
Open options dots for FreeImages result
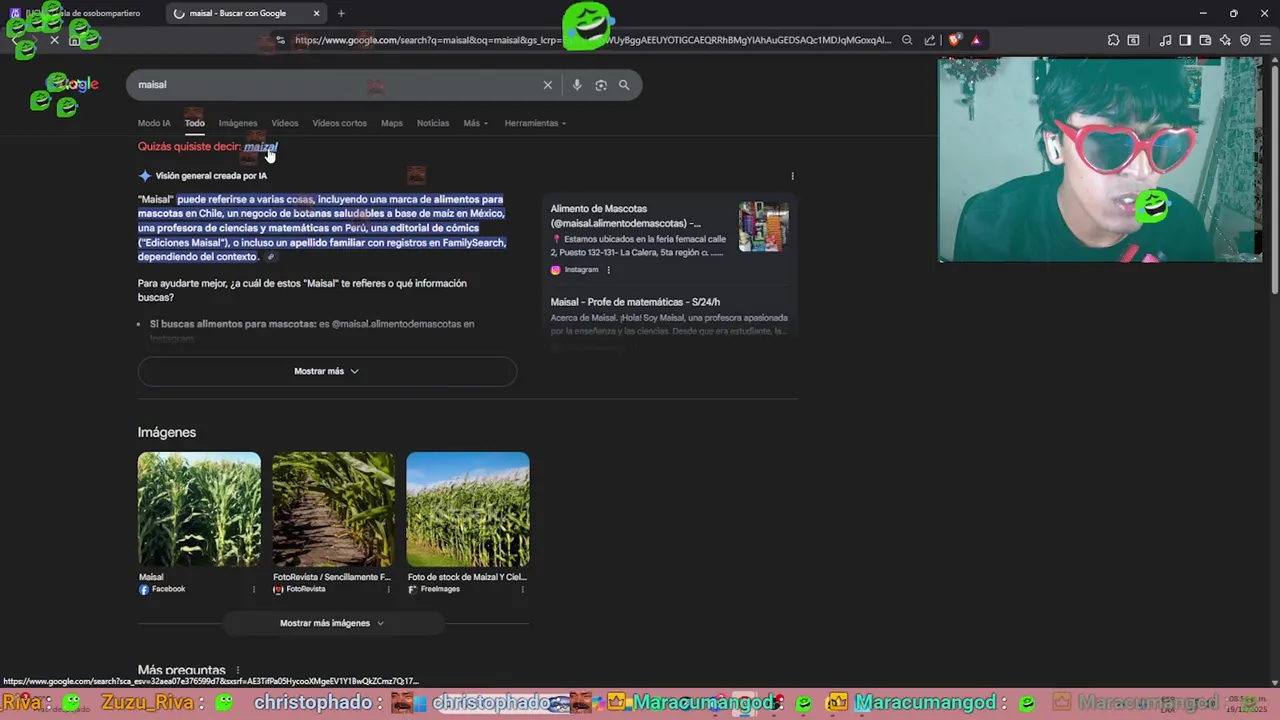[522, 590]
